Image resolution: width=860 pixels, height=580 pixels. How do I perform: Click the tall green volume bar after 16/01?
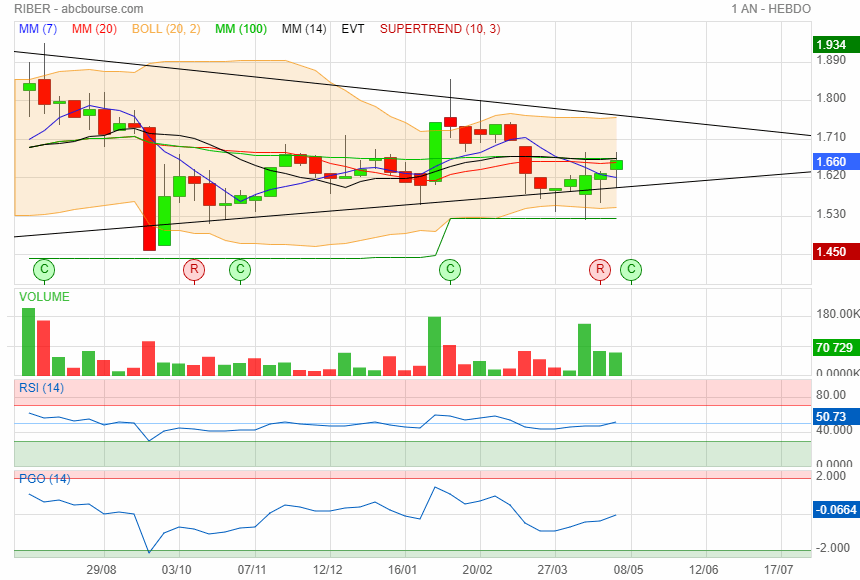434,346
